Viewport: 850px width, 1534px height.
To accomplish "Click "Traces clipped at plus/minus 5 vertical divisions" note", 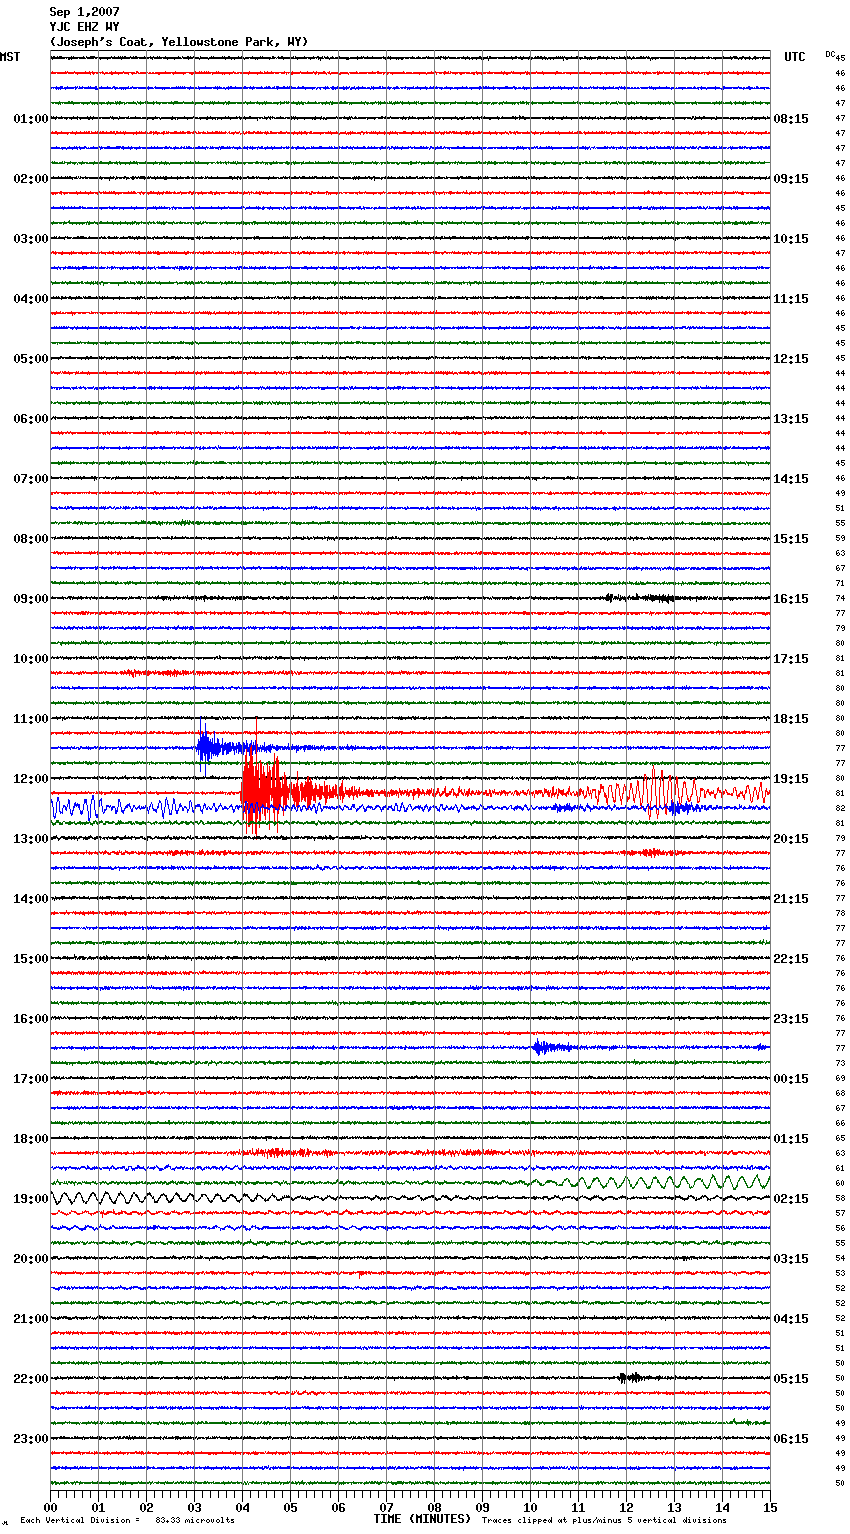I will [604, 1521].
